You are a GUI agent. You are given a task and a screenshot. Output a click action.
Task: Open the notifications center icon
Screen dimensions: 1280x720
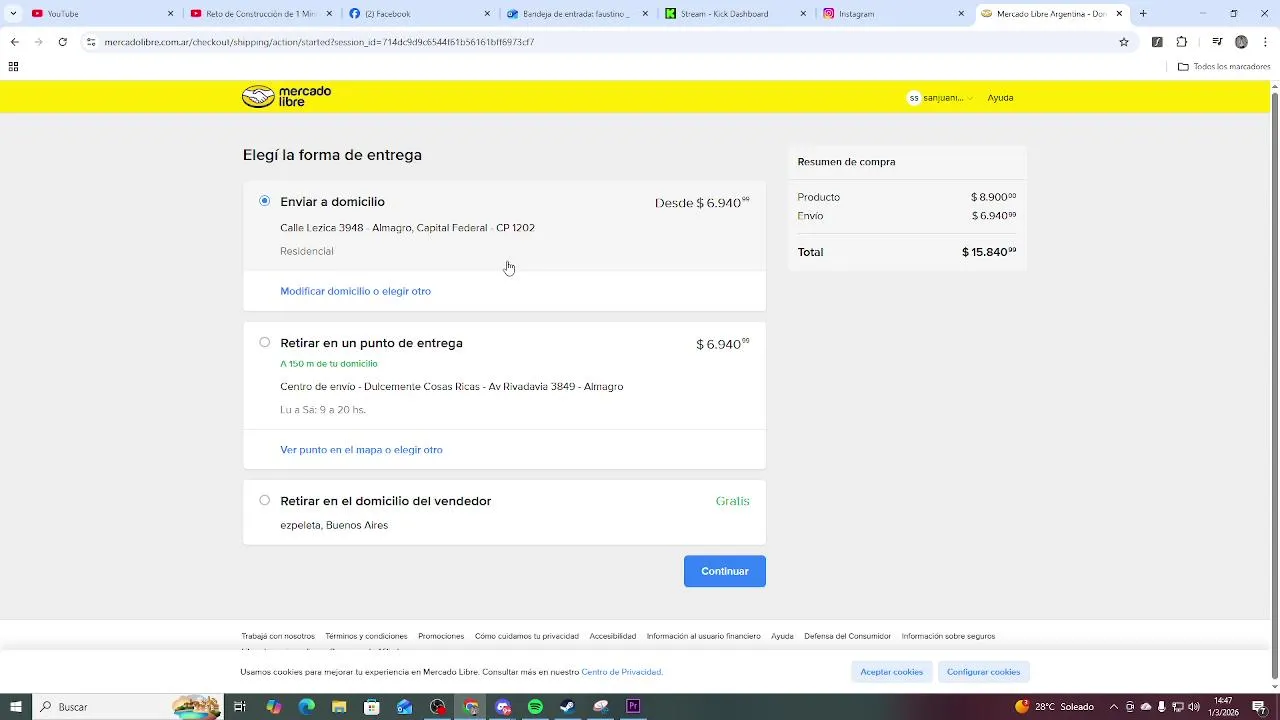click(x=1259, y=707)
